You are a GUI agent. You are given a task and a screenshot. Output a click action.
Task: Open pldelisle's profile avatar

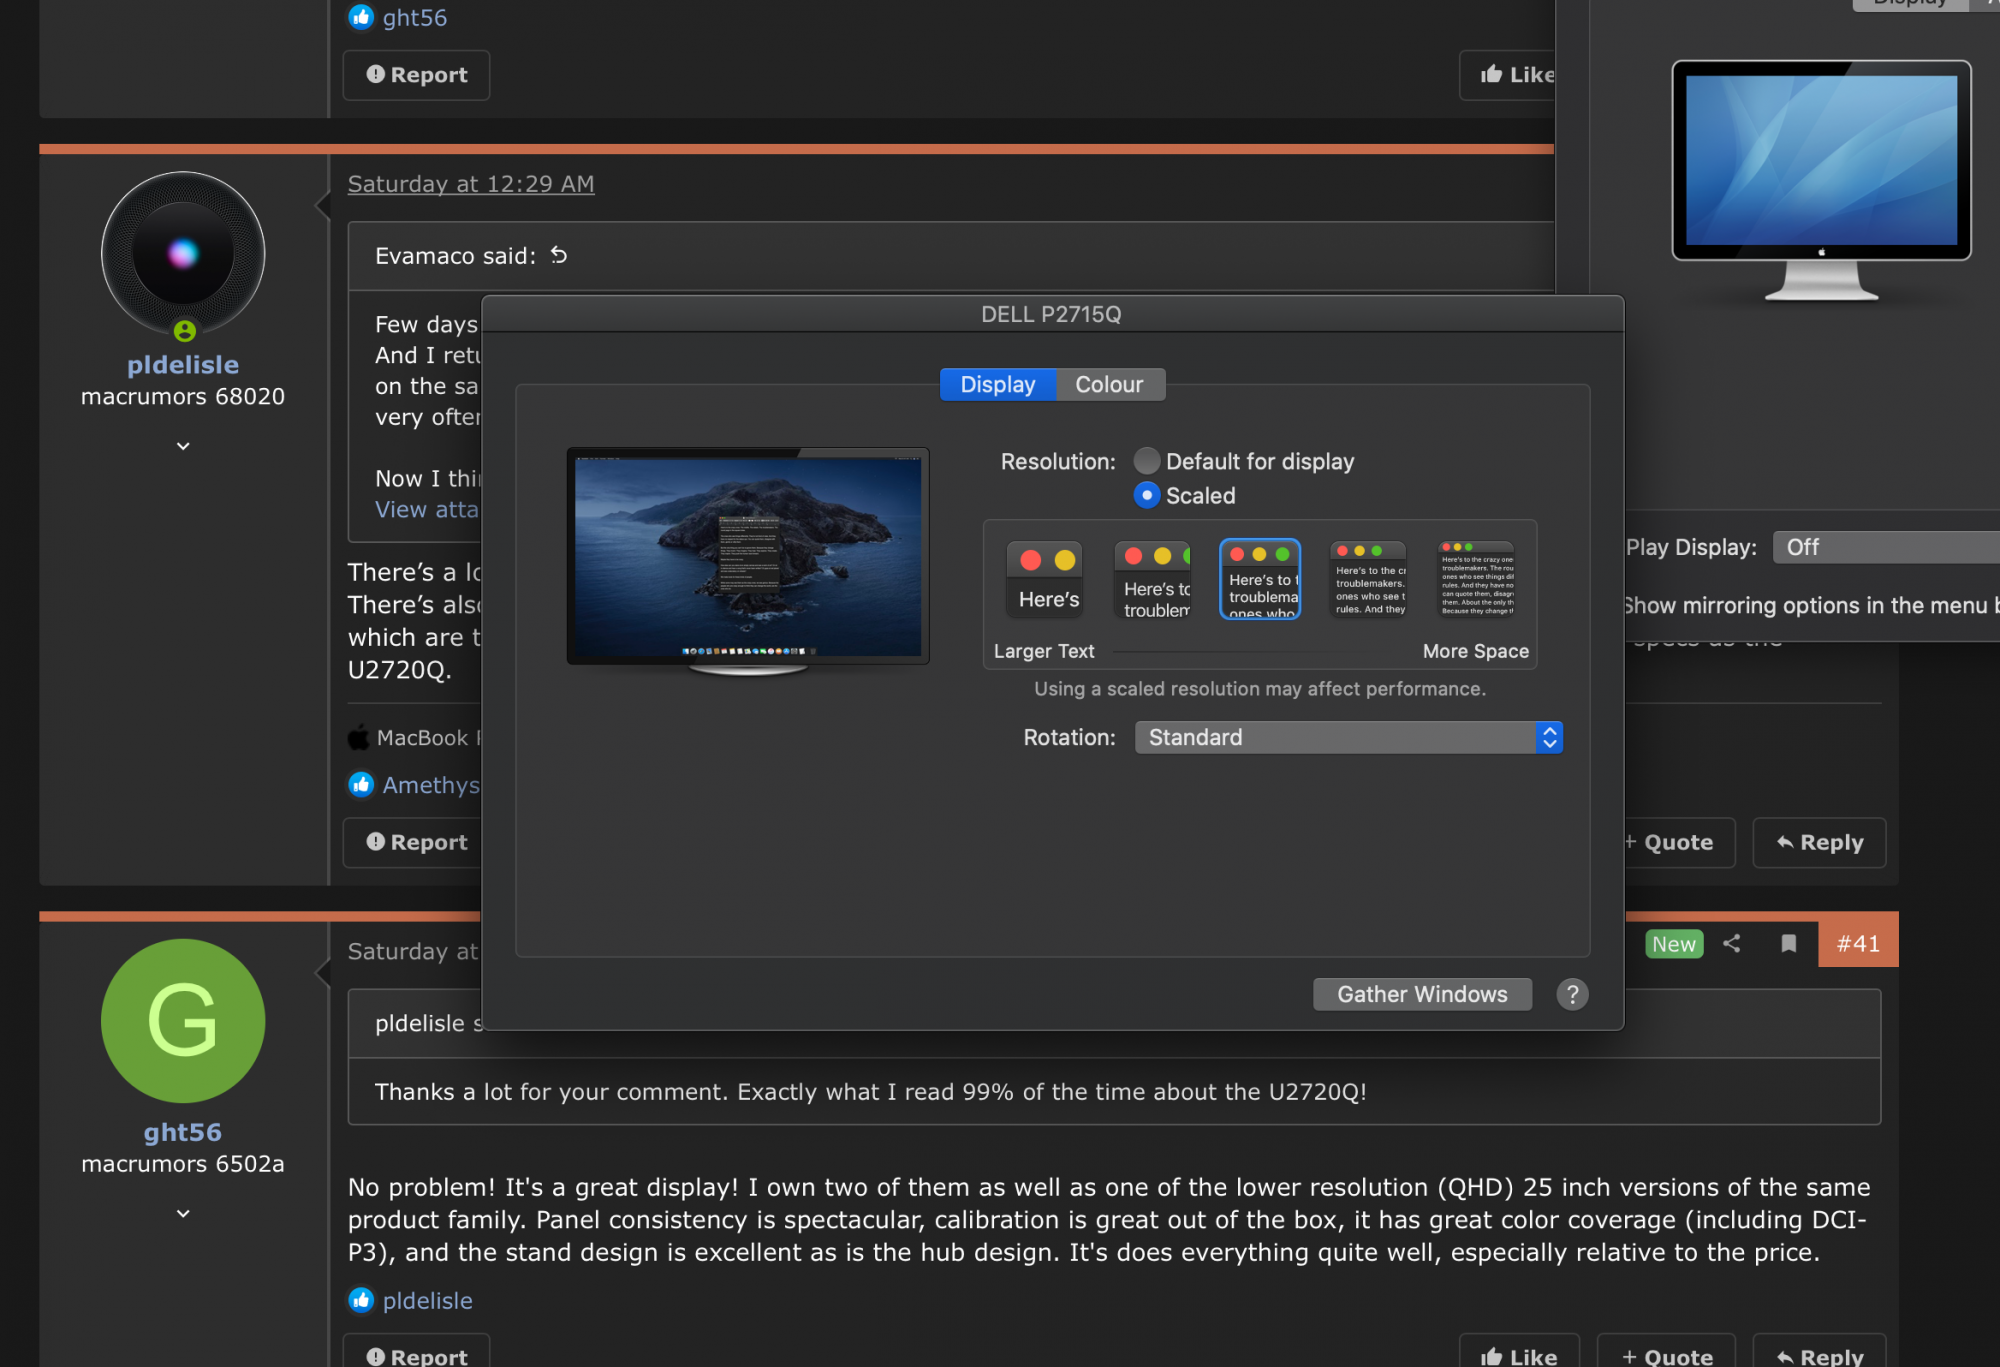[x=183, y=253]
